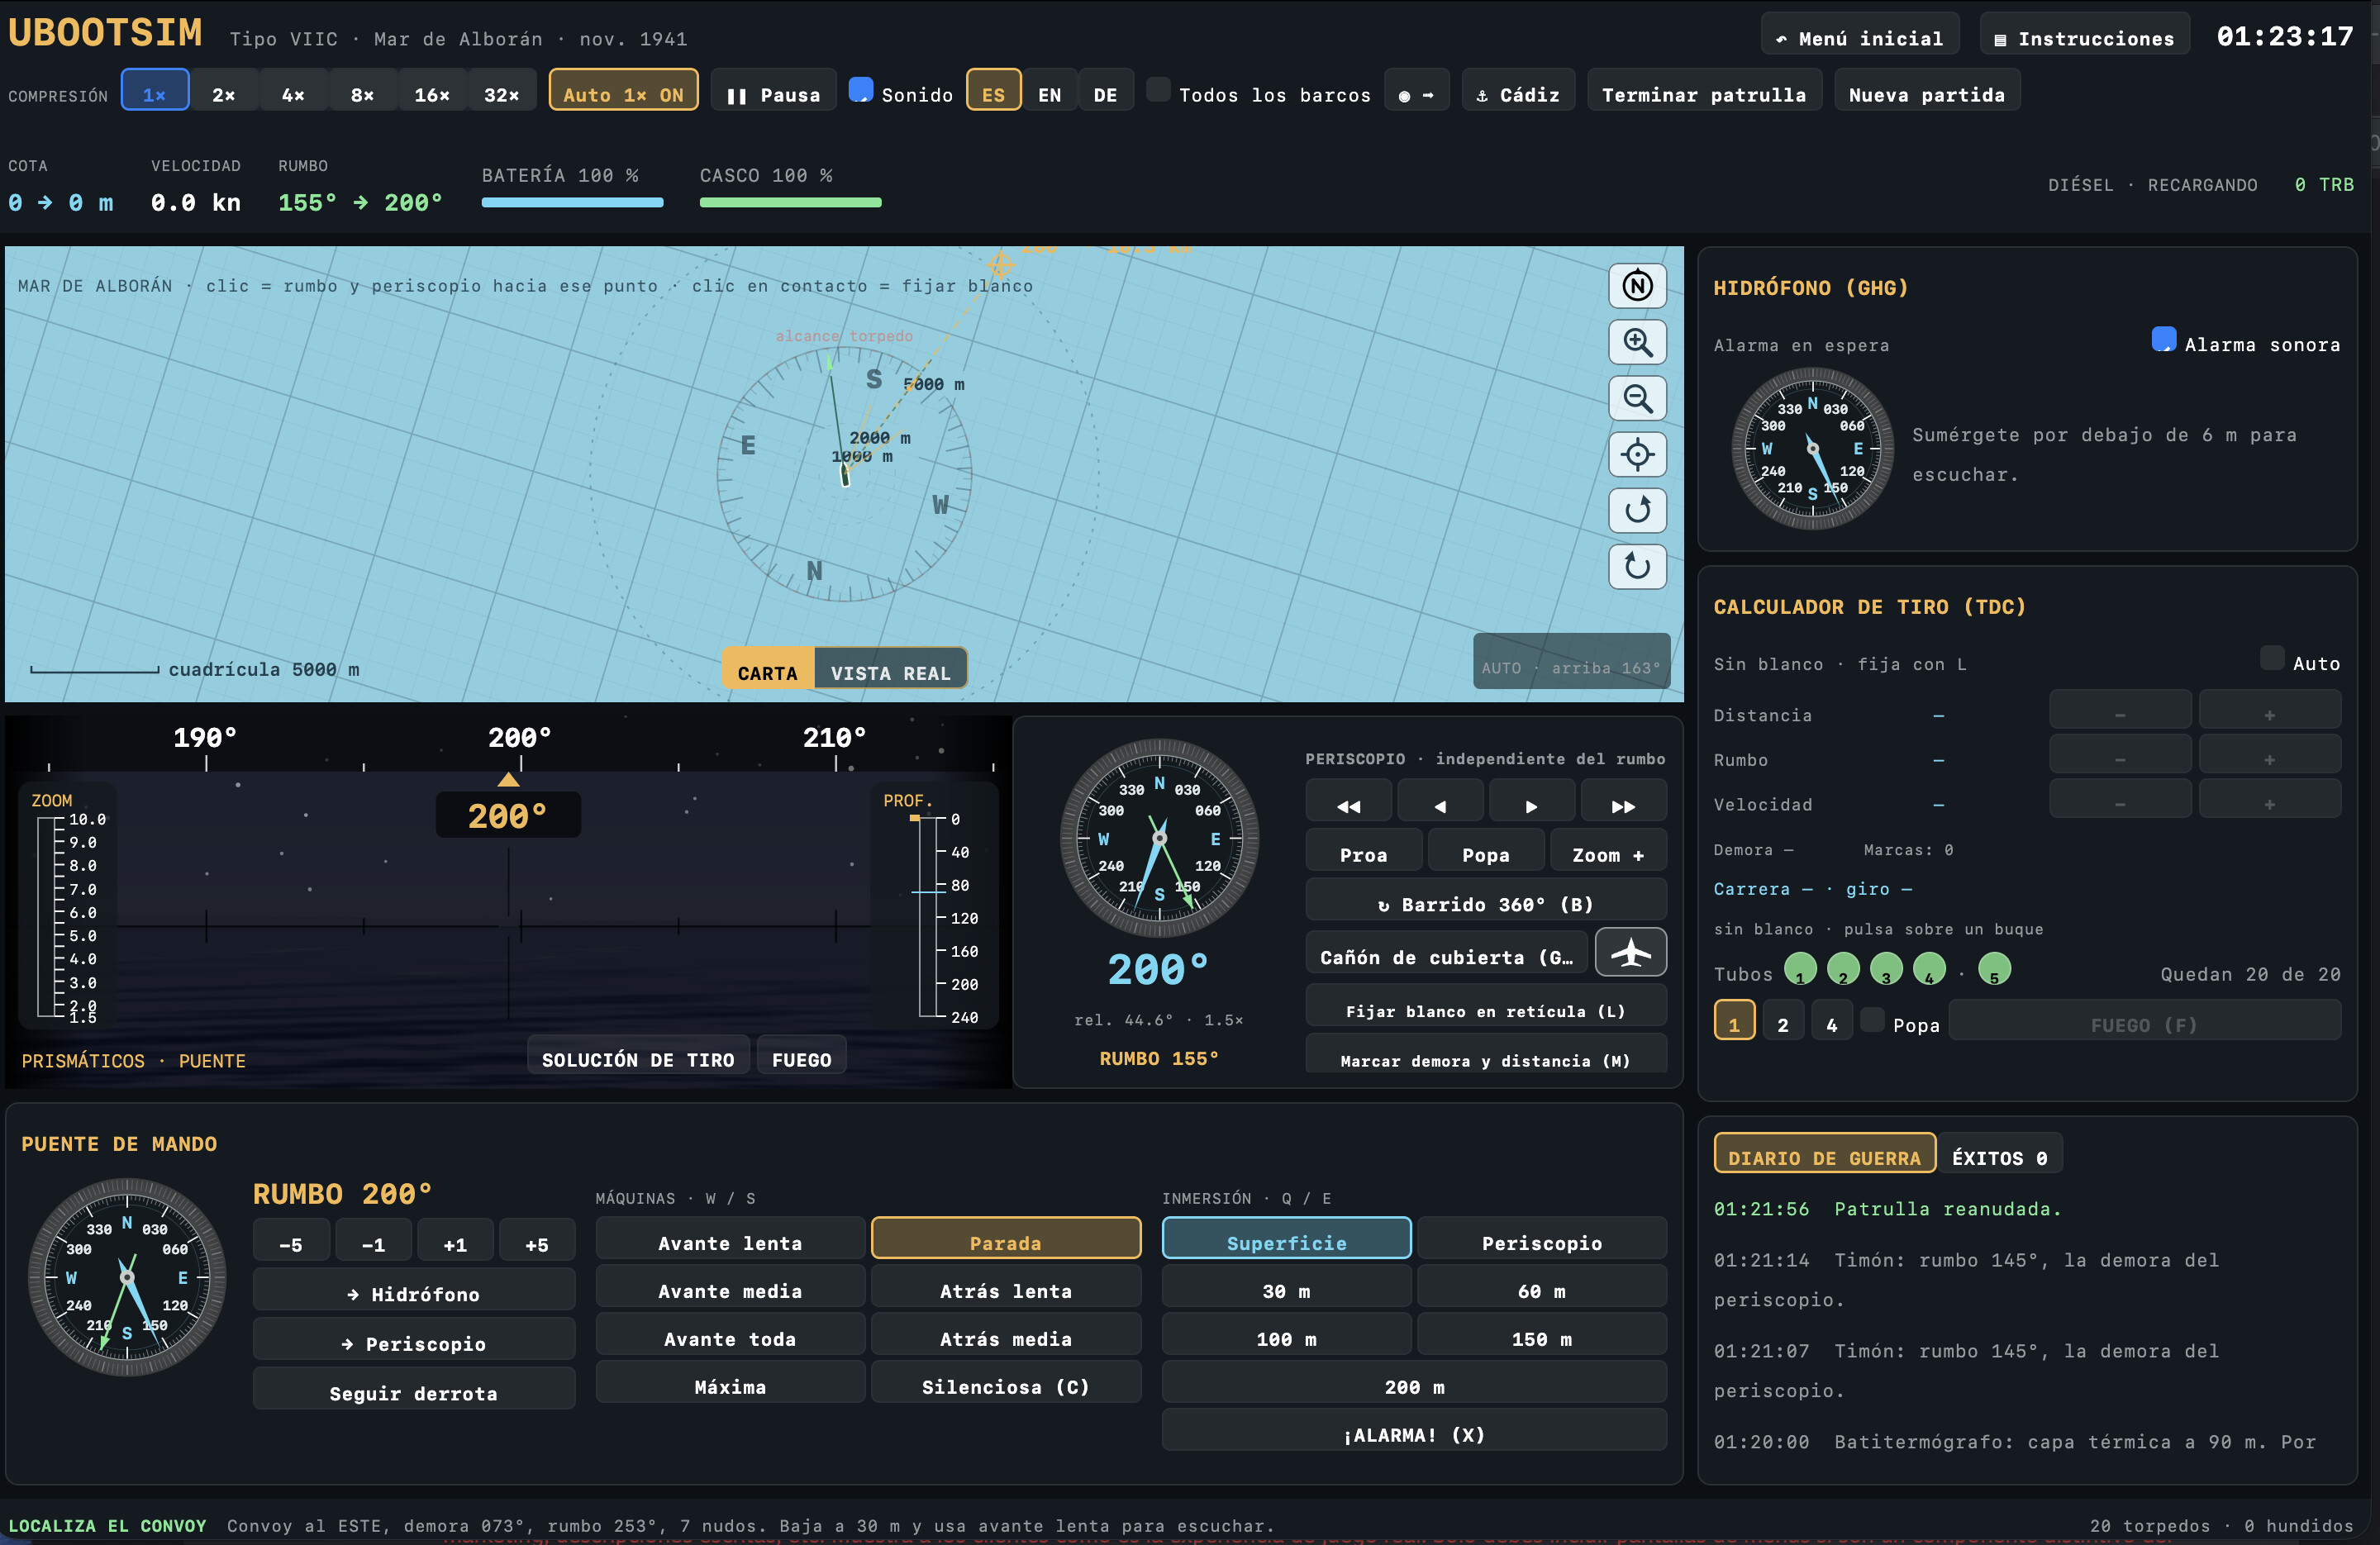
Task: Enable TDC Auto checkbox
Action: [2272, 658]
